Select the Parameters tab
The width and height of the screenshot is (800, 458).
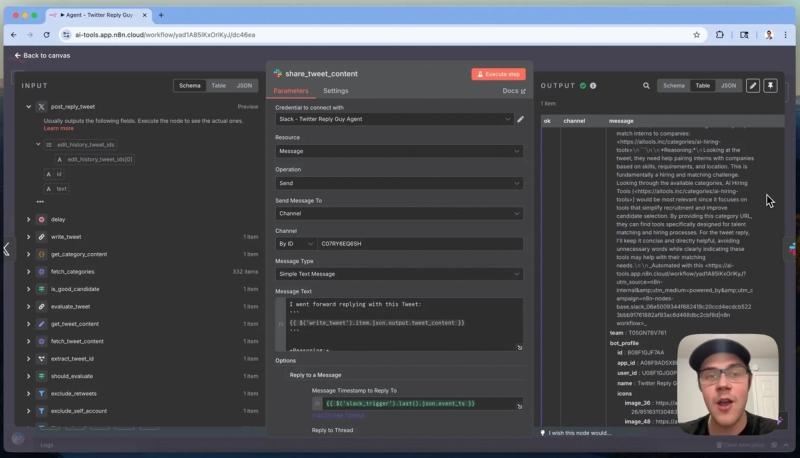pyautogui.click(x=291, y=91)
